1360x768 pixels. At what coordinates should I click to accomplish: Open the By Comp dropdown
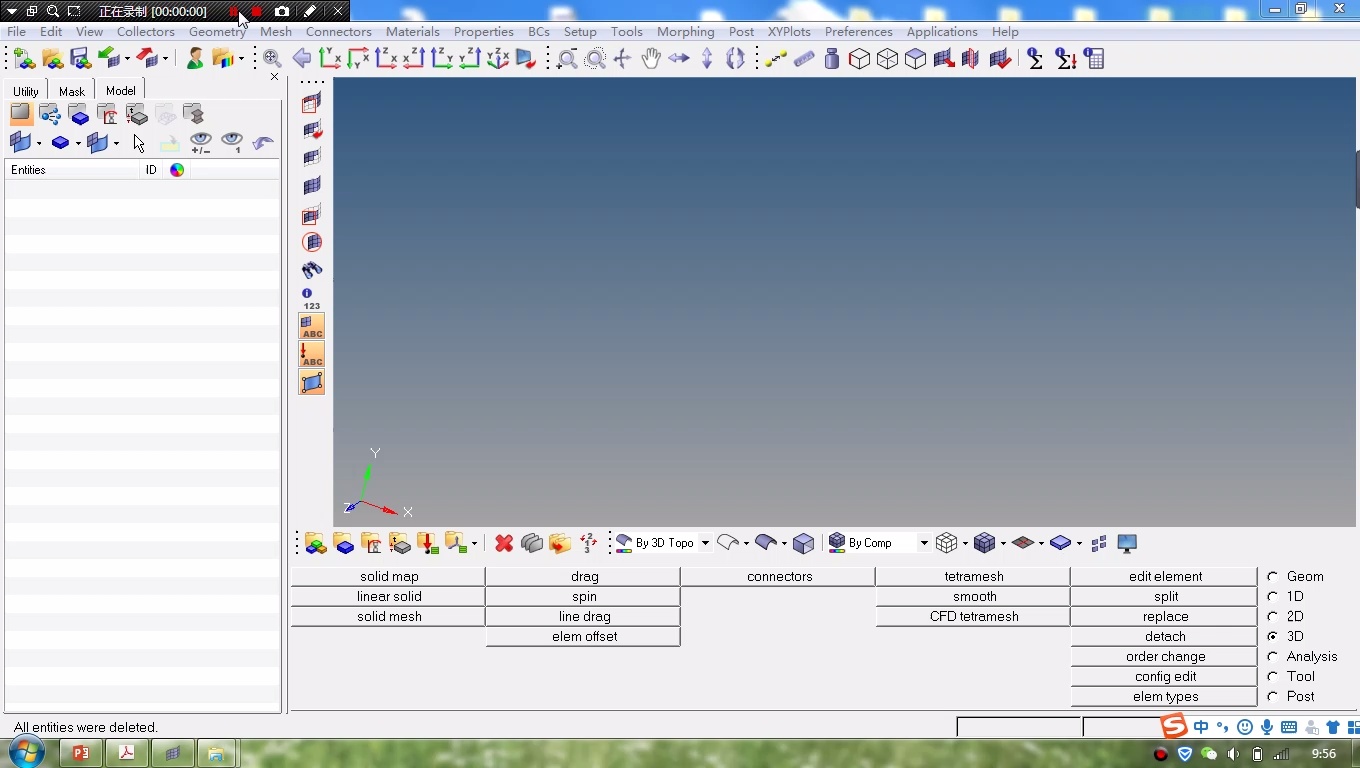pyautogui.click(x=923, y=543)
